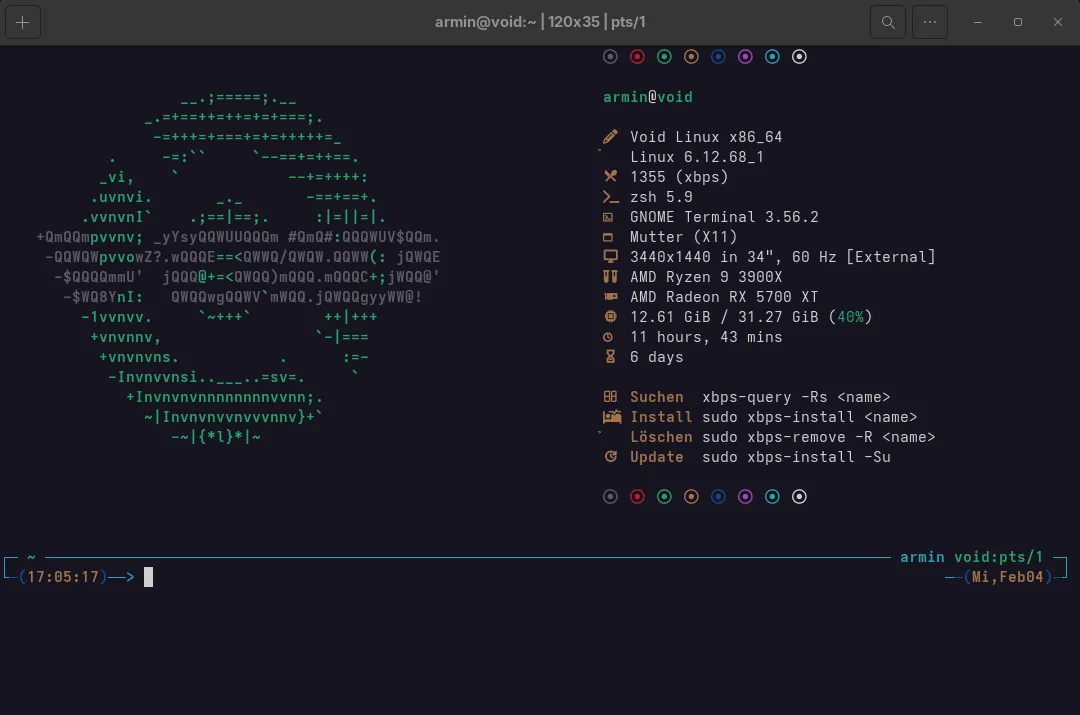Image resolution: width=1080 pixels, height=715 pixels.
Task: Click the window title armin@void:~ text
Action: 485,22
